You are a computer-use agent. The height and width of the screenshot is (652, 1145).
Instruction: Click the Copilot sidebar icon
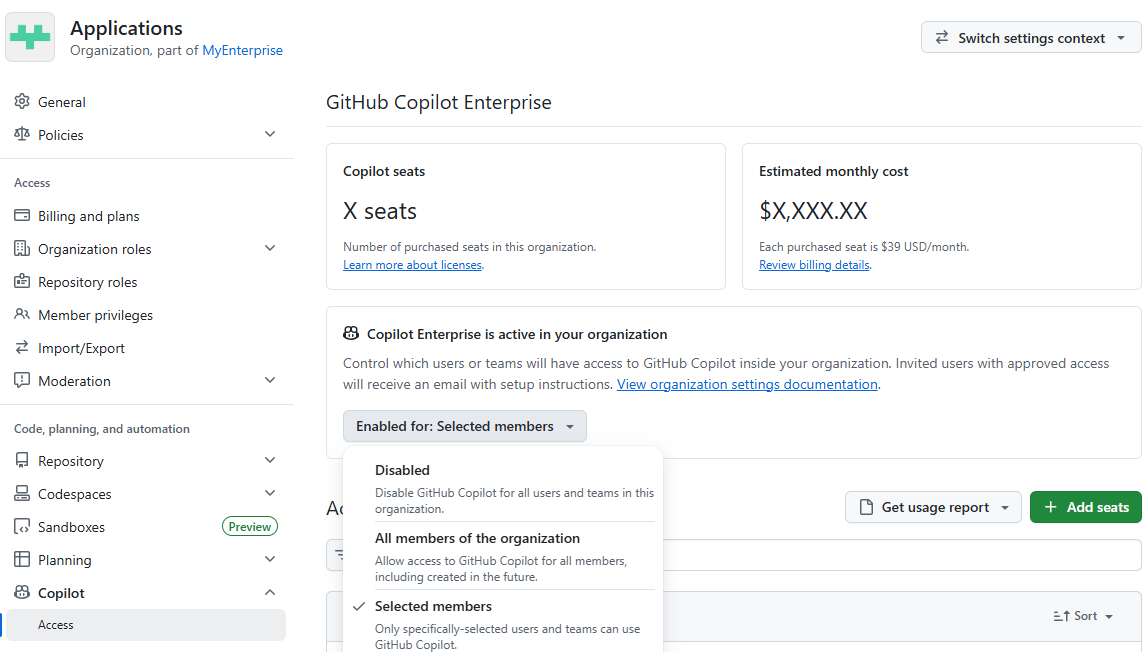(22, 592)
